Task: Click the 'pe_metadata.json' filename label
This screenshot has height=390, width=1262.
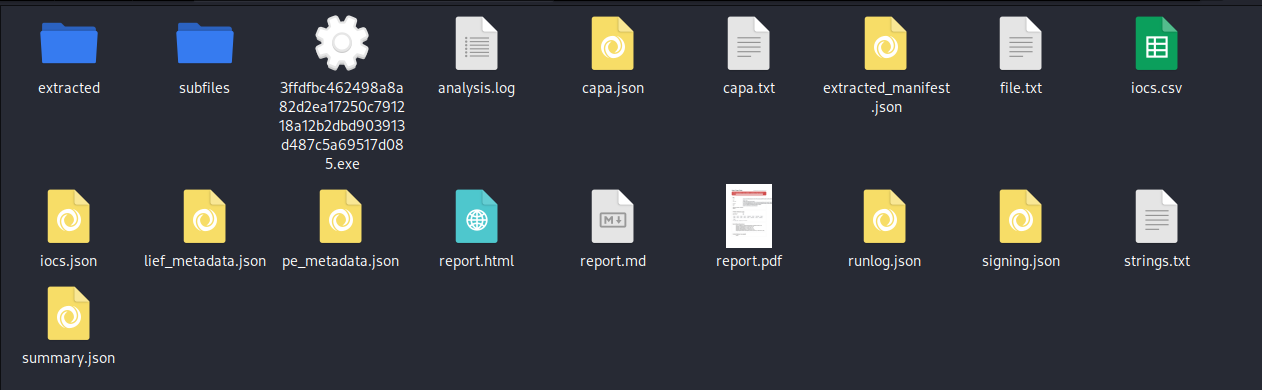Action: [x=341, y=262]
